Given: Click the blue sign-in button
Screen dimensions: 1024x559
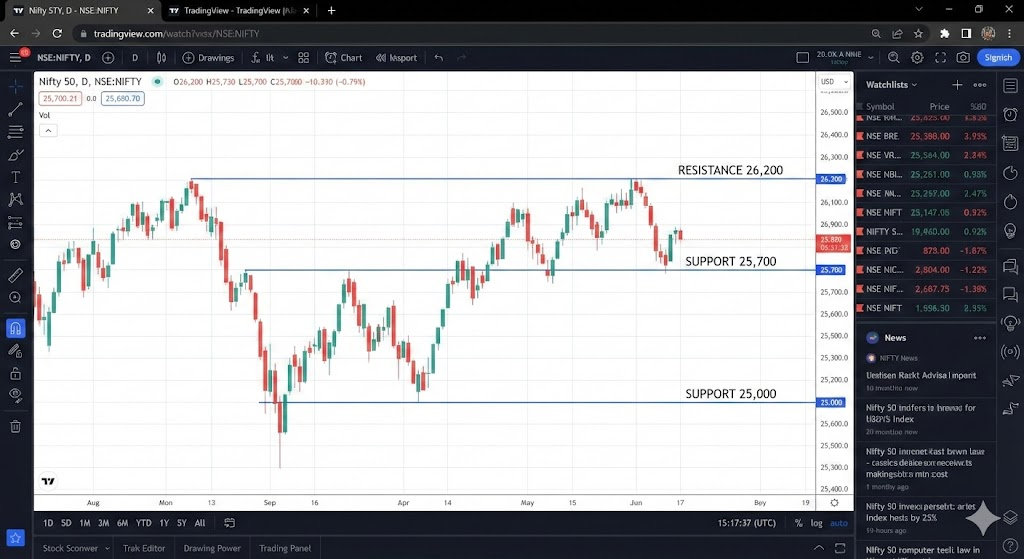Looking at the screenshot, I should click(x=998, y=57).
